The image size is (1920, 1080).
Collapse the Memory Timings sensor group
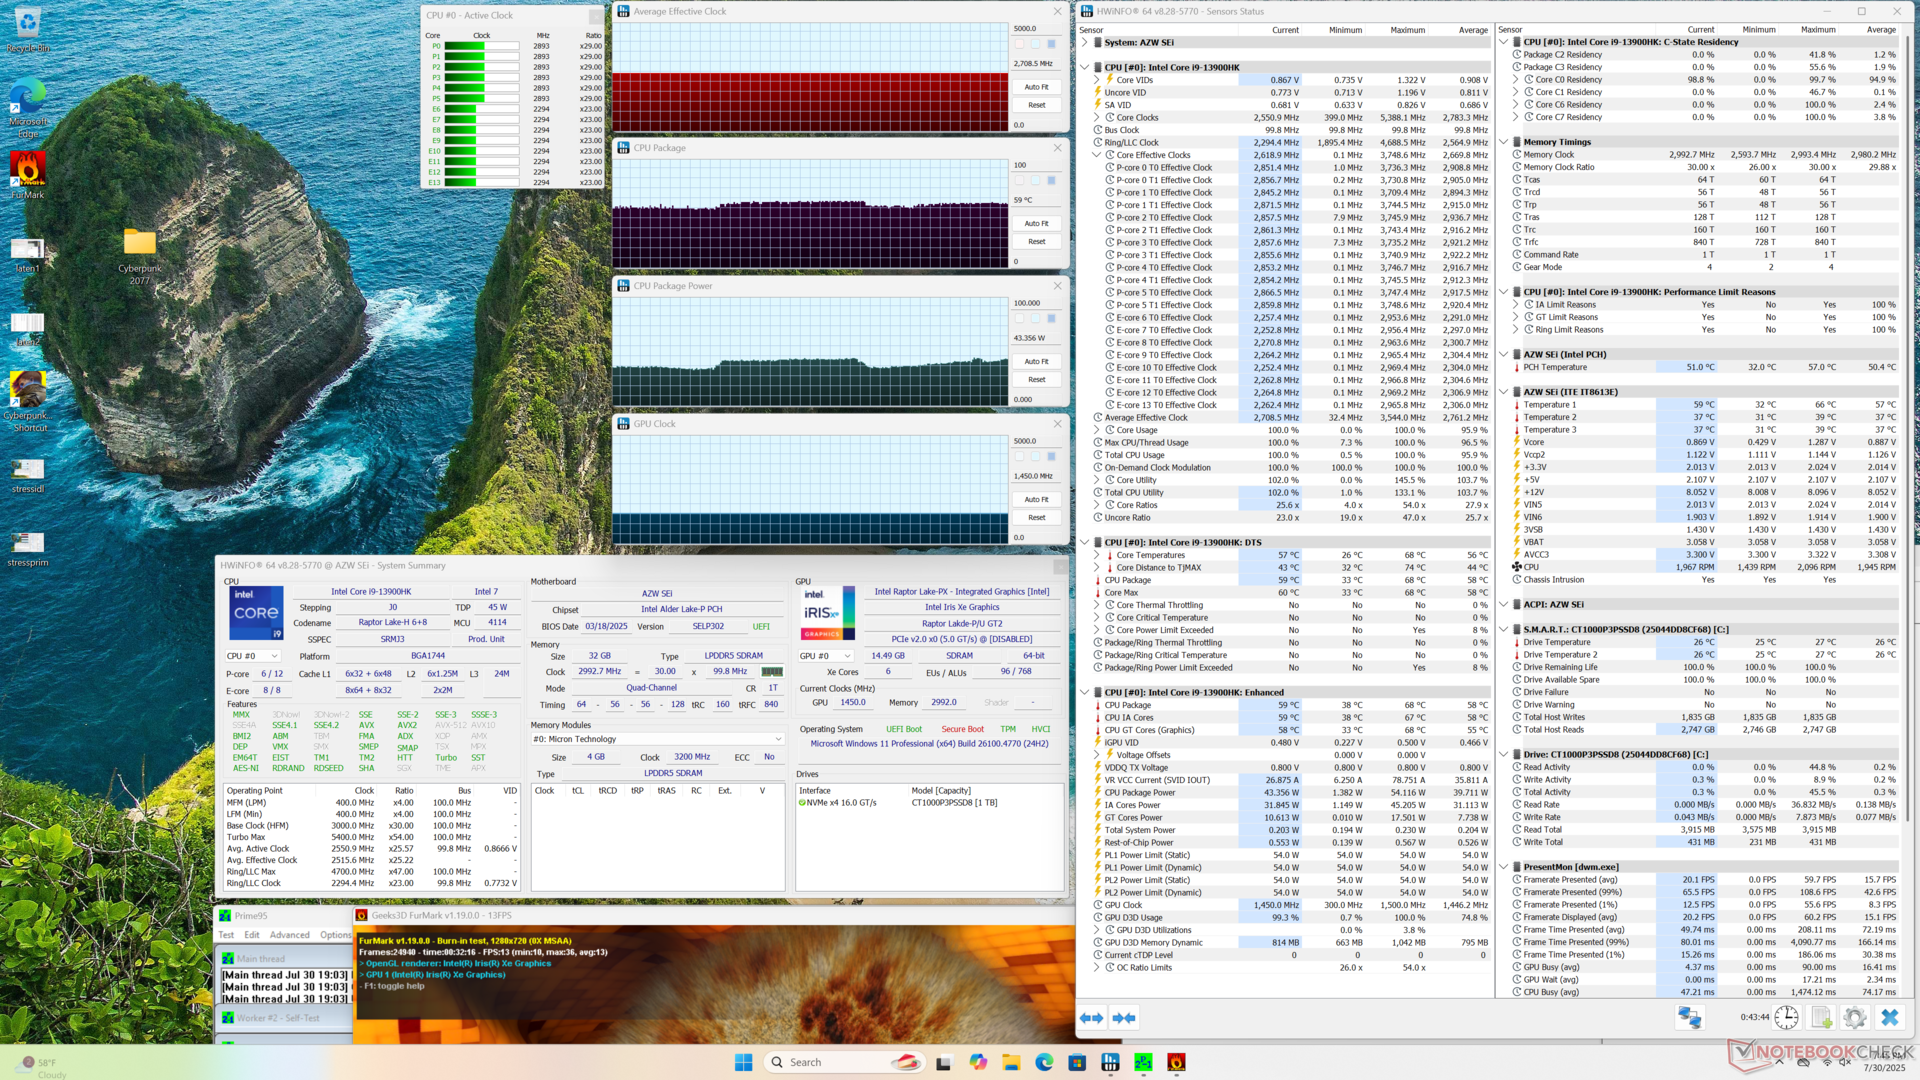[x=1503, y=142]
